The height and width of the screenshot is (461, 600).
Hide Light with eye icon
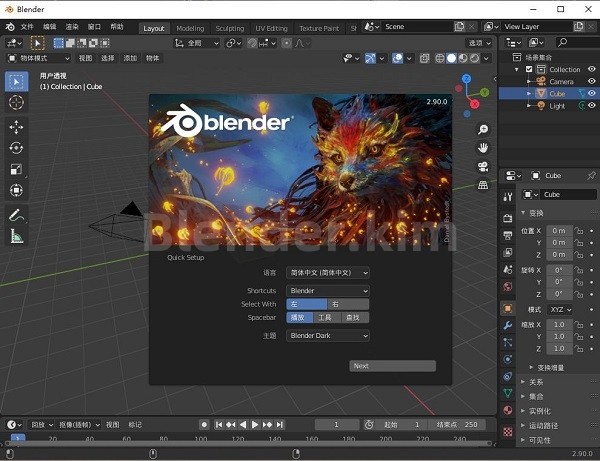[592, 106]
